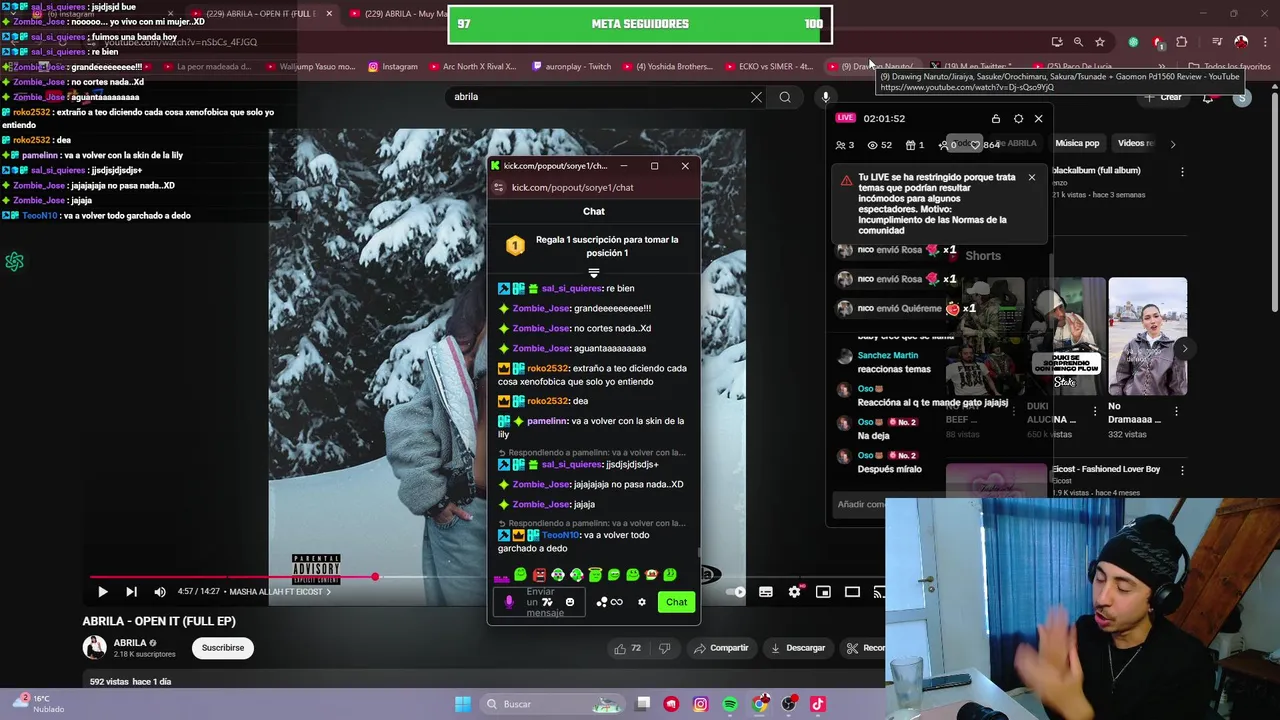This screenshot has width=1280, height=720.
Task: Like the ABRILA video
Action: point(628,648)
